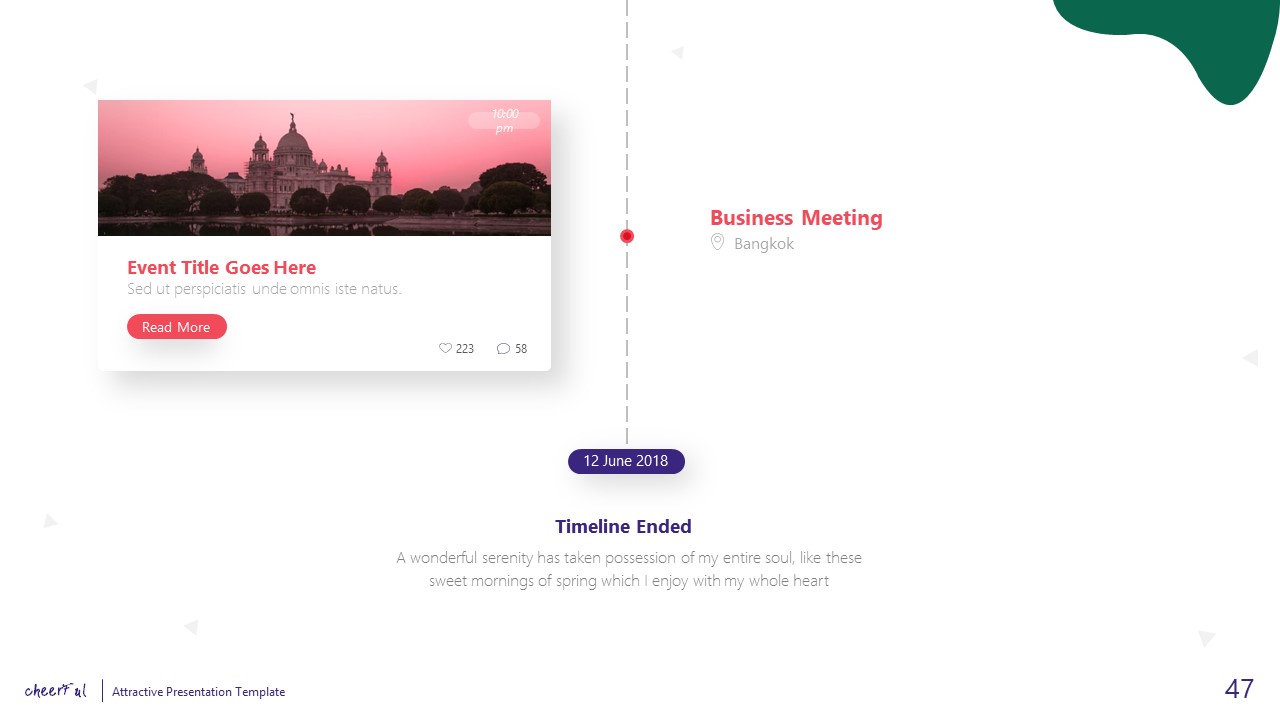Viewport: 1280px width, 720px height.
Task: Click the page number 47
Action: pyautogui.click(x=1239, y=688)
